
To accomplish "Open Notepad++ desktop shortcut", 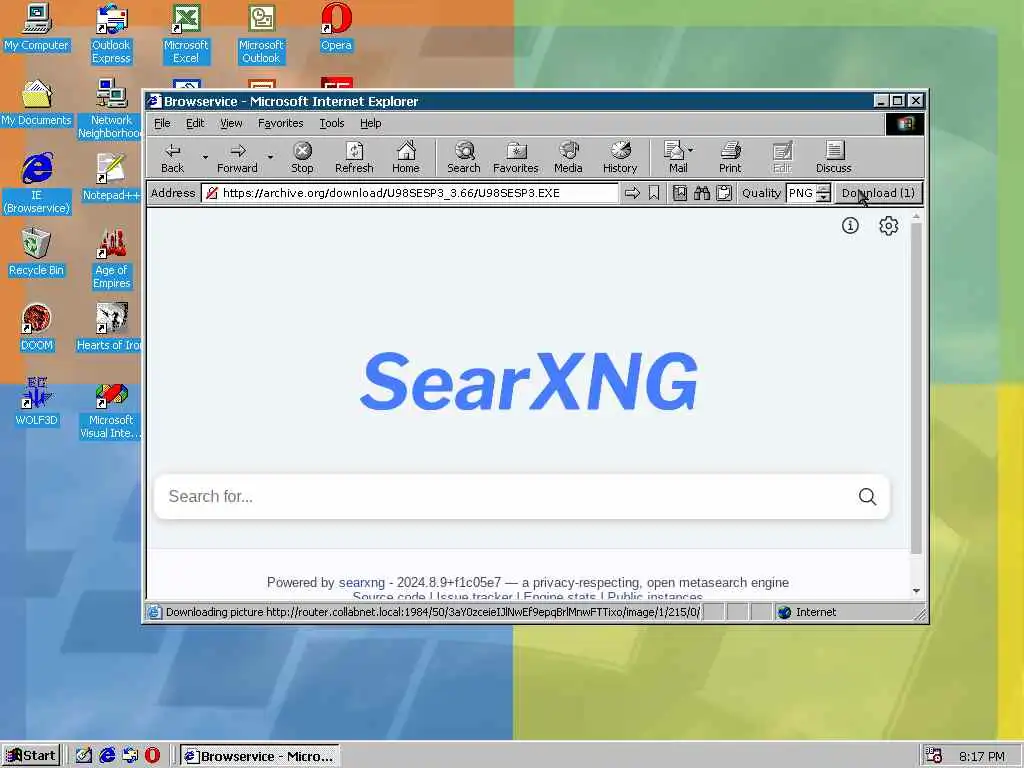I will tap(111, 178).
